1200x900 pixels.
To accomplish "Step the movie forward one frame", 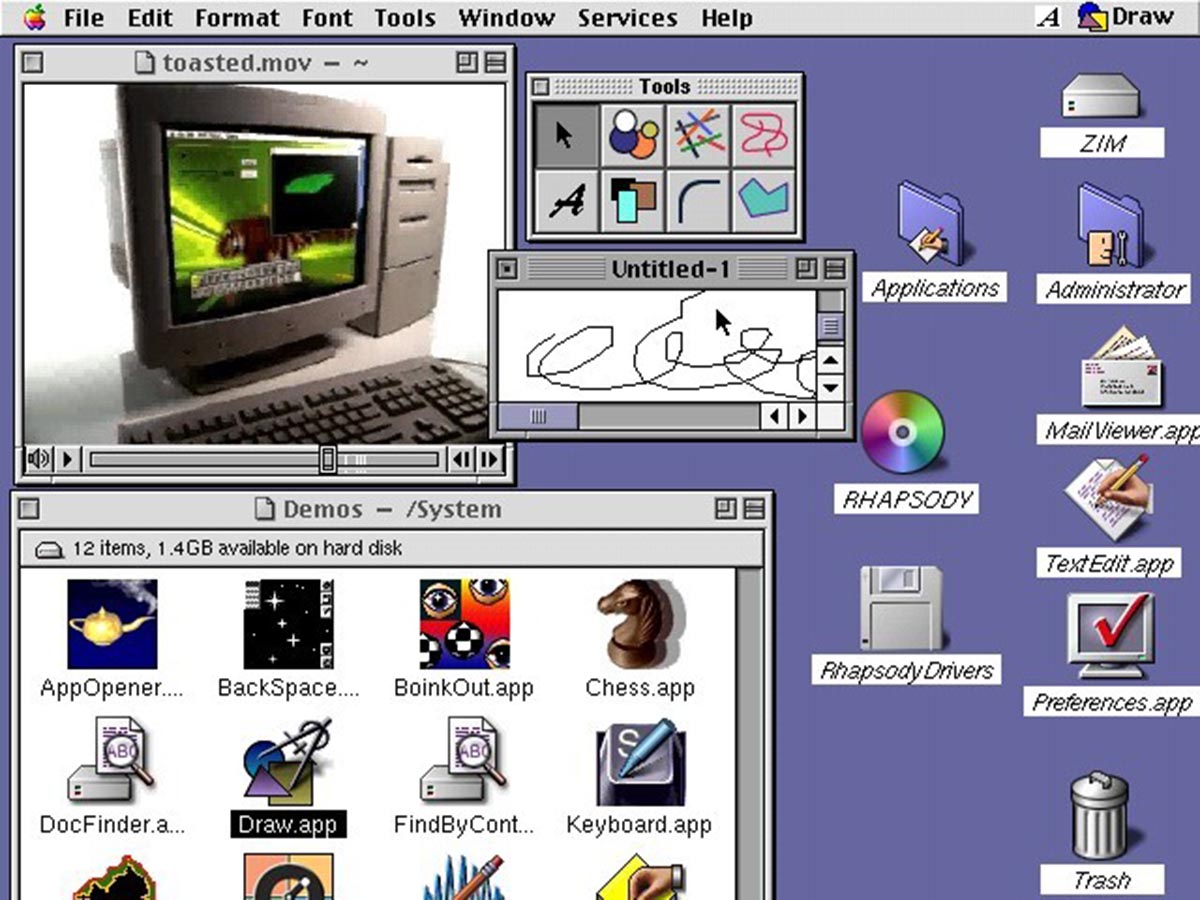I will [489, 459].
